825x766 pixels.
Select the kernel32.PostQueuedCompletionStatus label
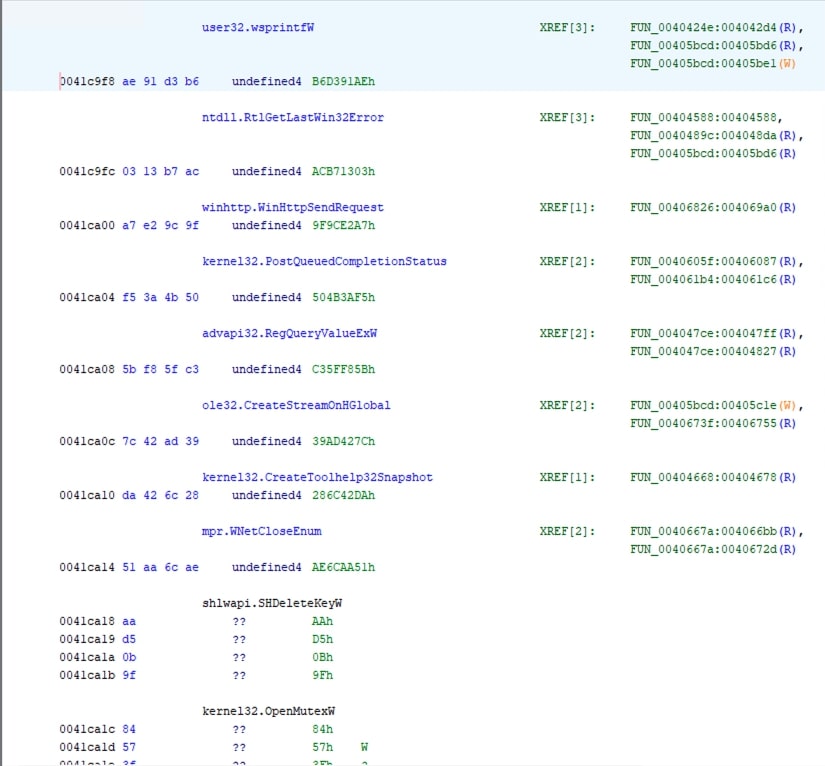tap(324, 262)
